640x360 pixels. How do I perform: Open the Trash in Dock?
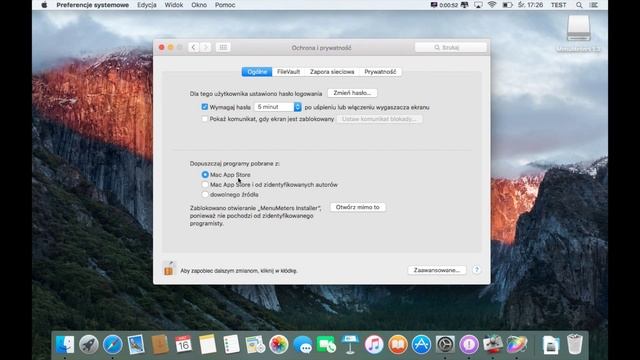coord(575,344)
